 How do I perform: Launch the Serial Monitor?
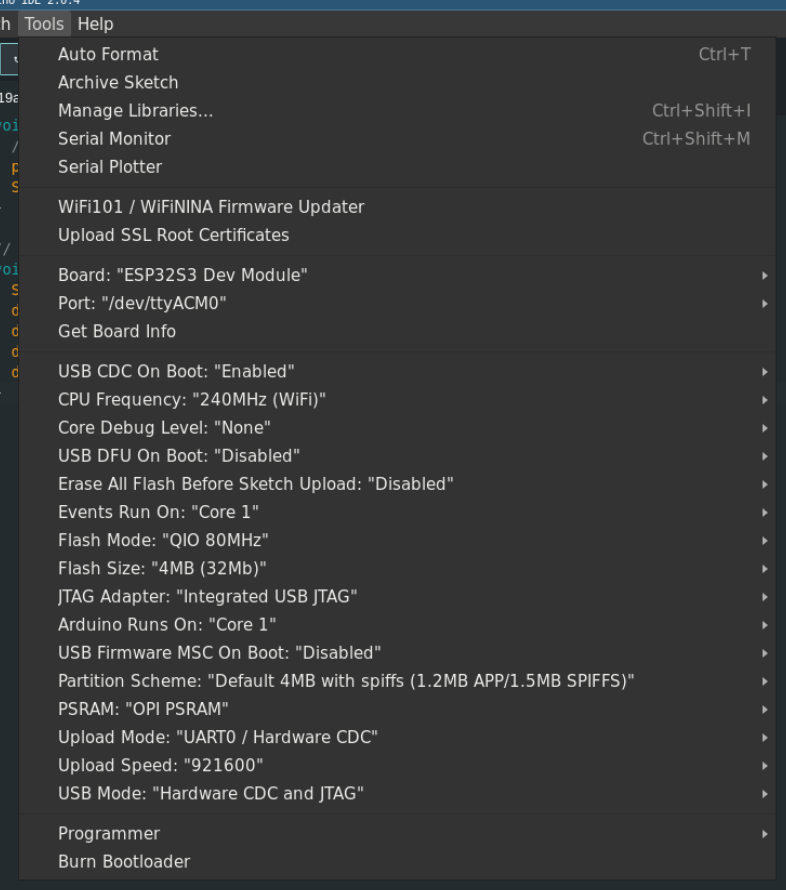pos(114,139)
